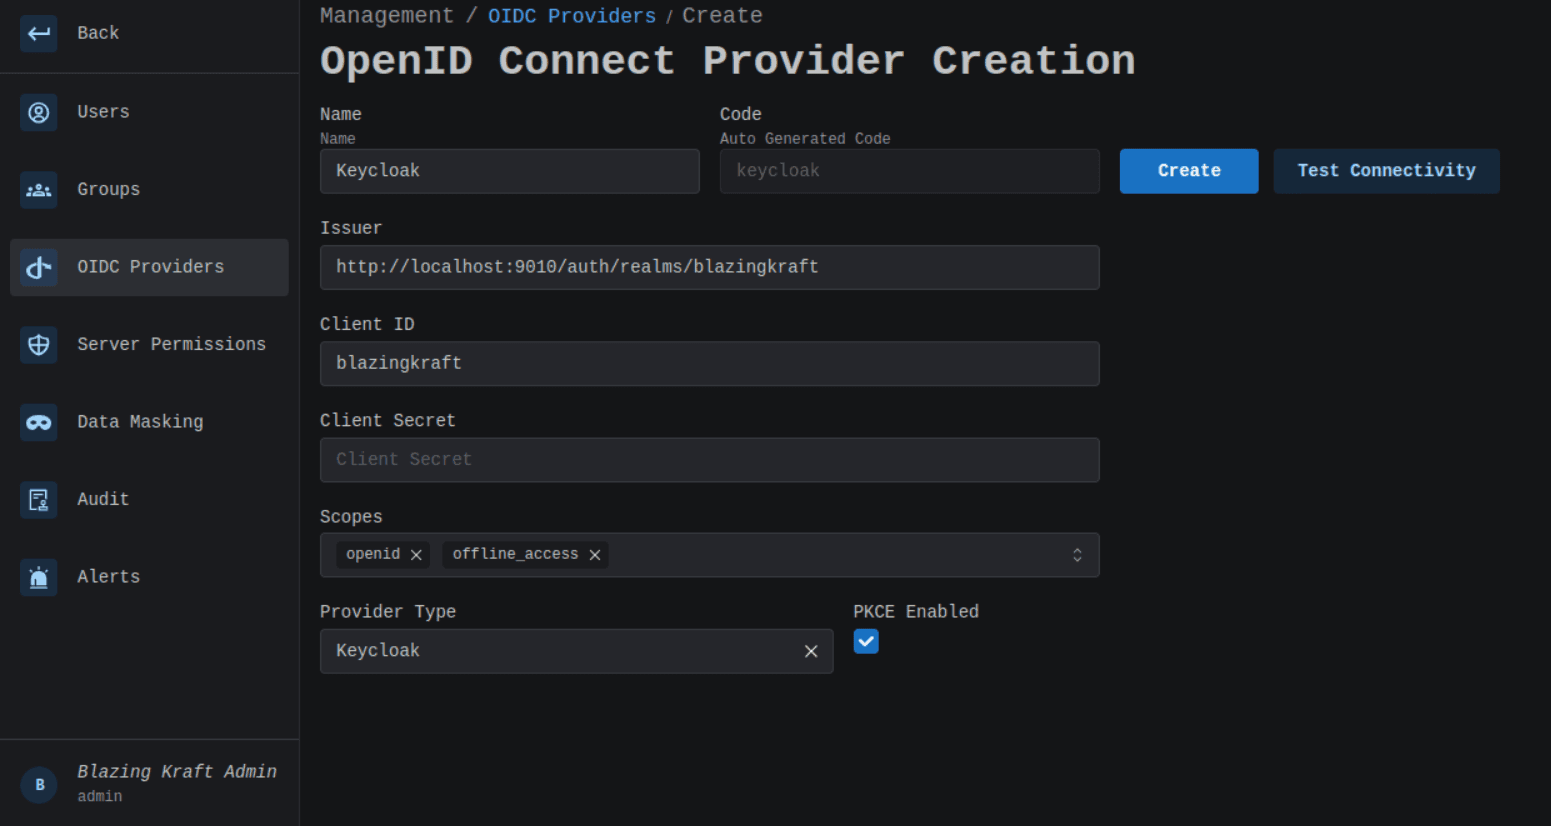Screen dimensions: 1551x826
Task: Click the Issuer field label
Action: [351, 228]
